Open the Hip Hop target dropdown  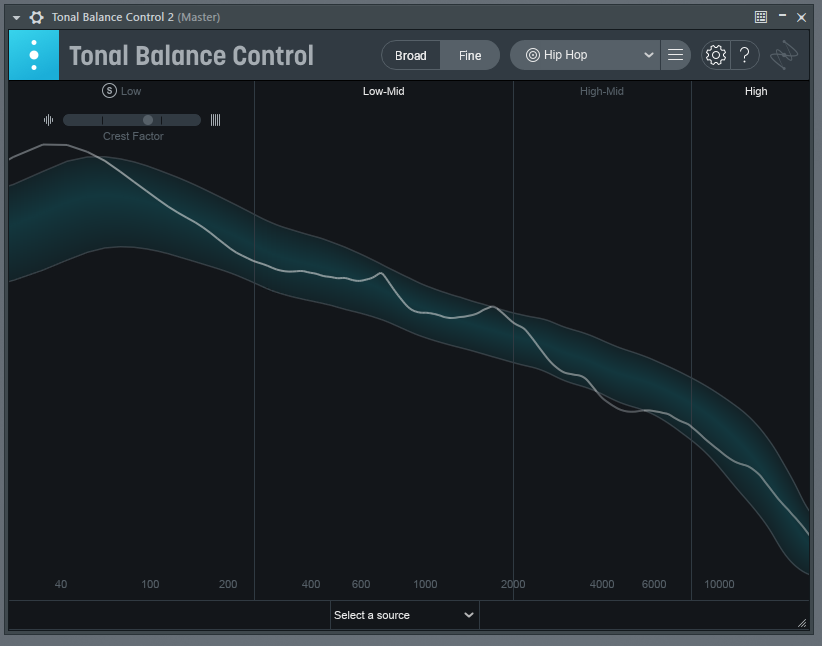pos(585,55)
